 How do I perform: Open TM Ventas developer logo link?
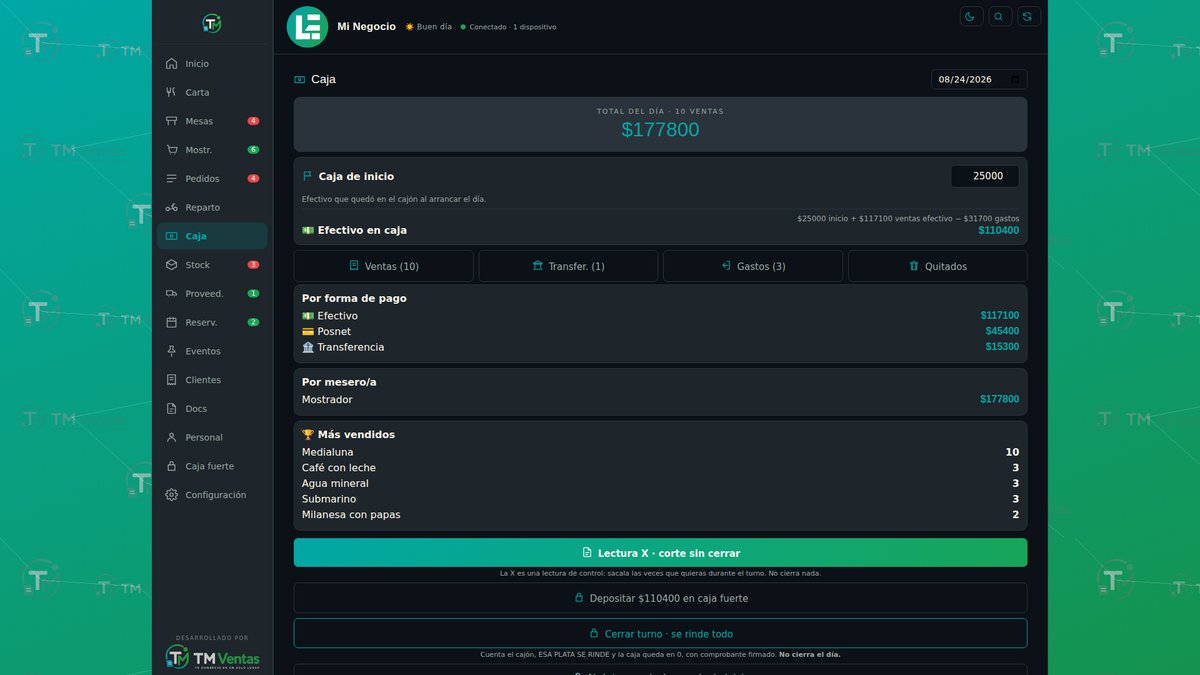coord(212,657)
